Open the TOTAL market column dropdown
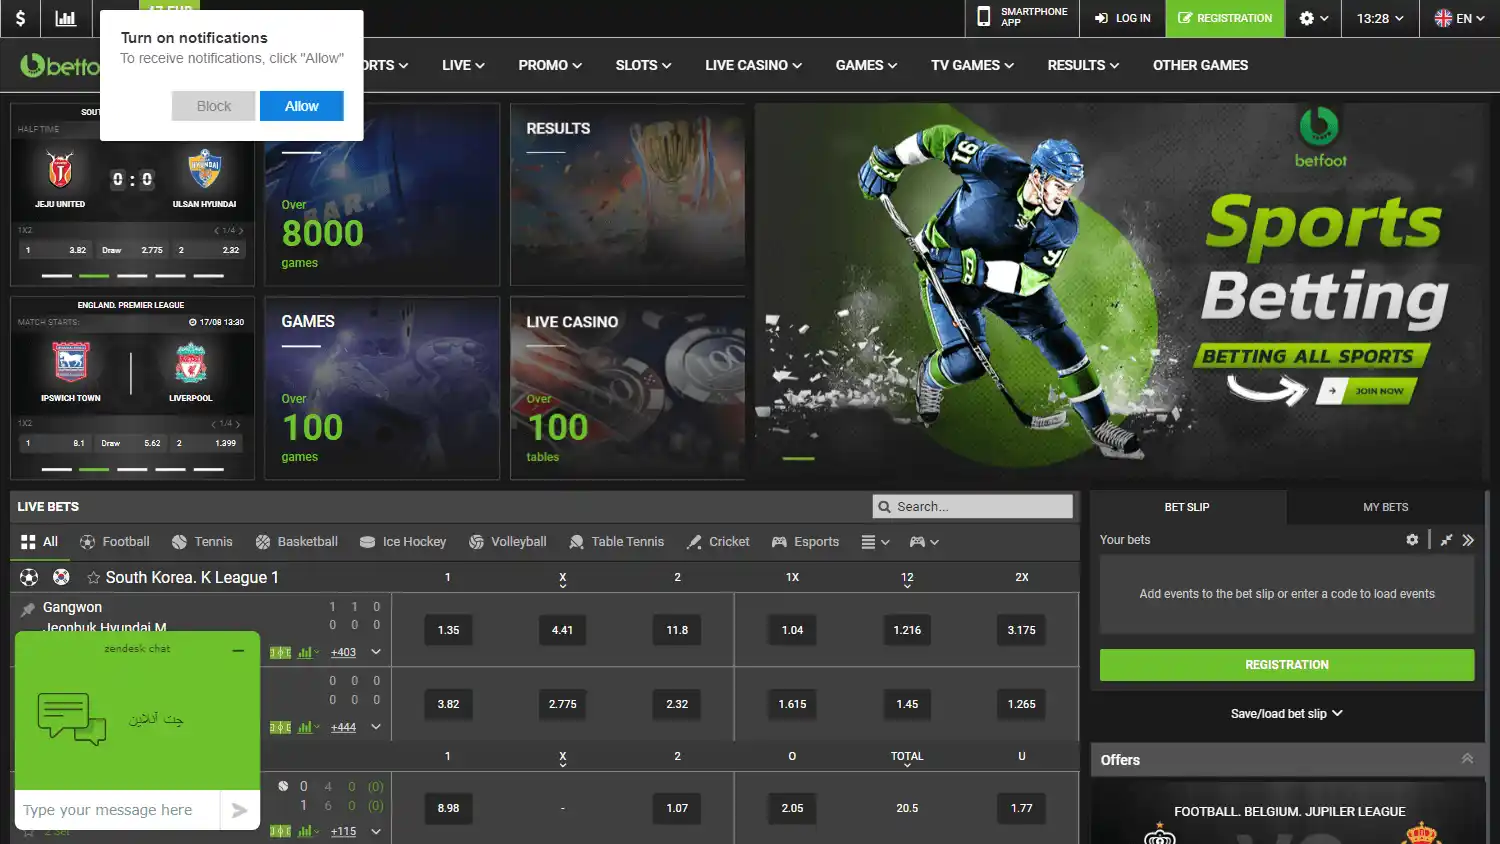This screenshot has width=1500, height=844. pos(907,759)
